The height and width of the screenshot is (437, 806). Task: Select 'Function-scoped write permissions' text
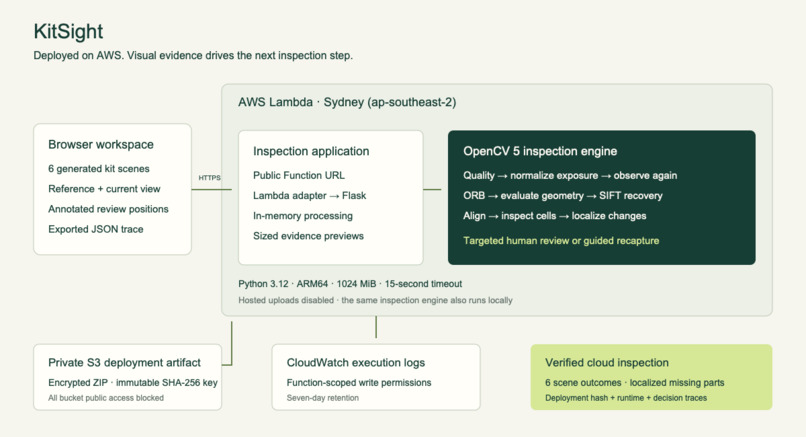click(359, 383)
